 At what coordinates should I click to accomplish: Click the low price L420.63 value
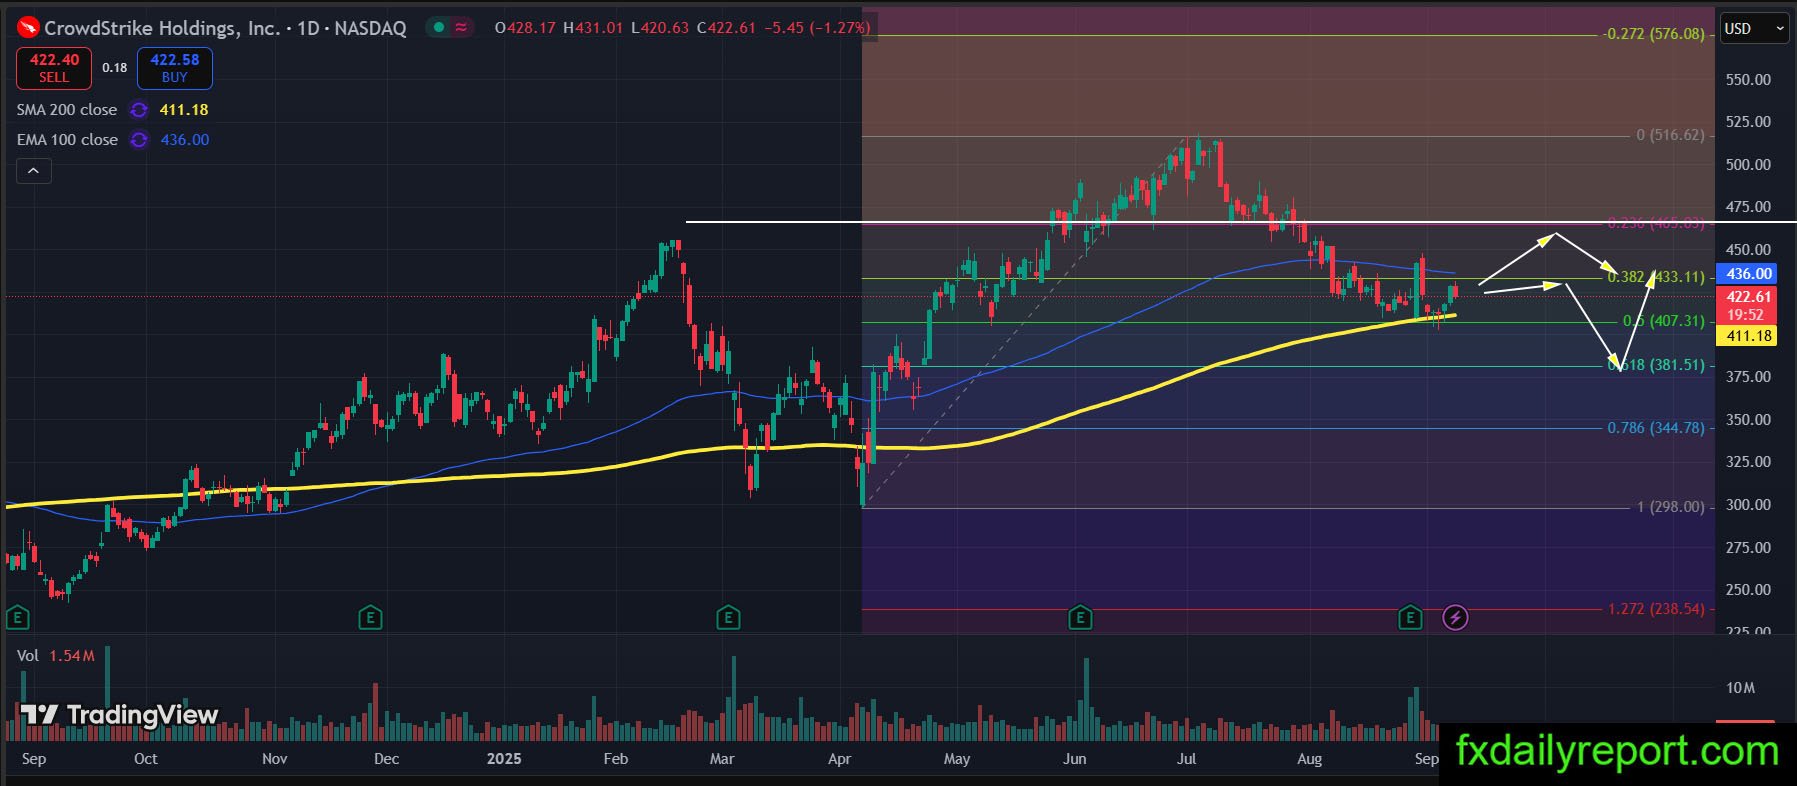pyautogui.click(x=660, y=28)
